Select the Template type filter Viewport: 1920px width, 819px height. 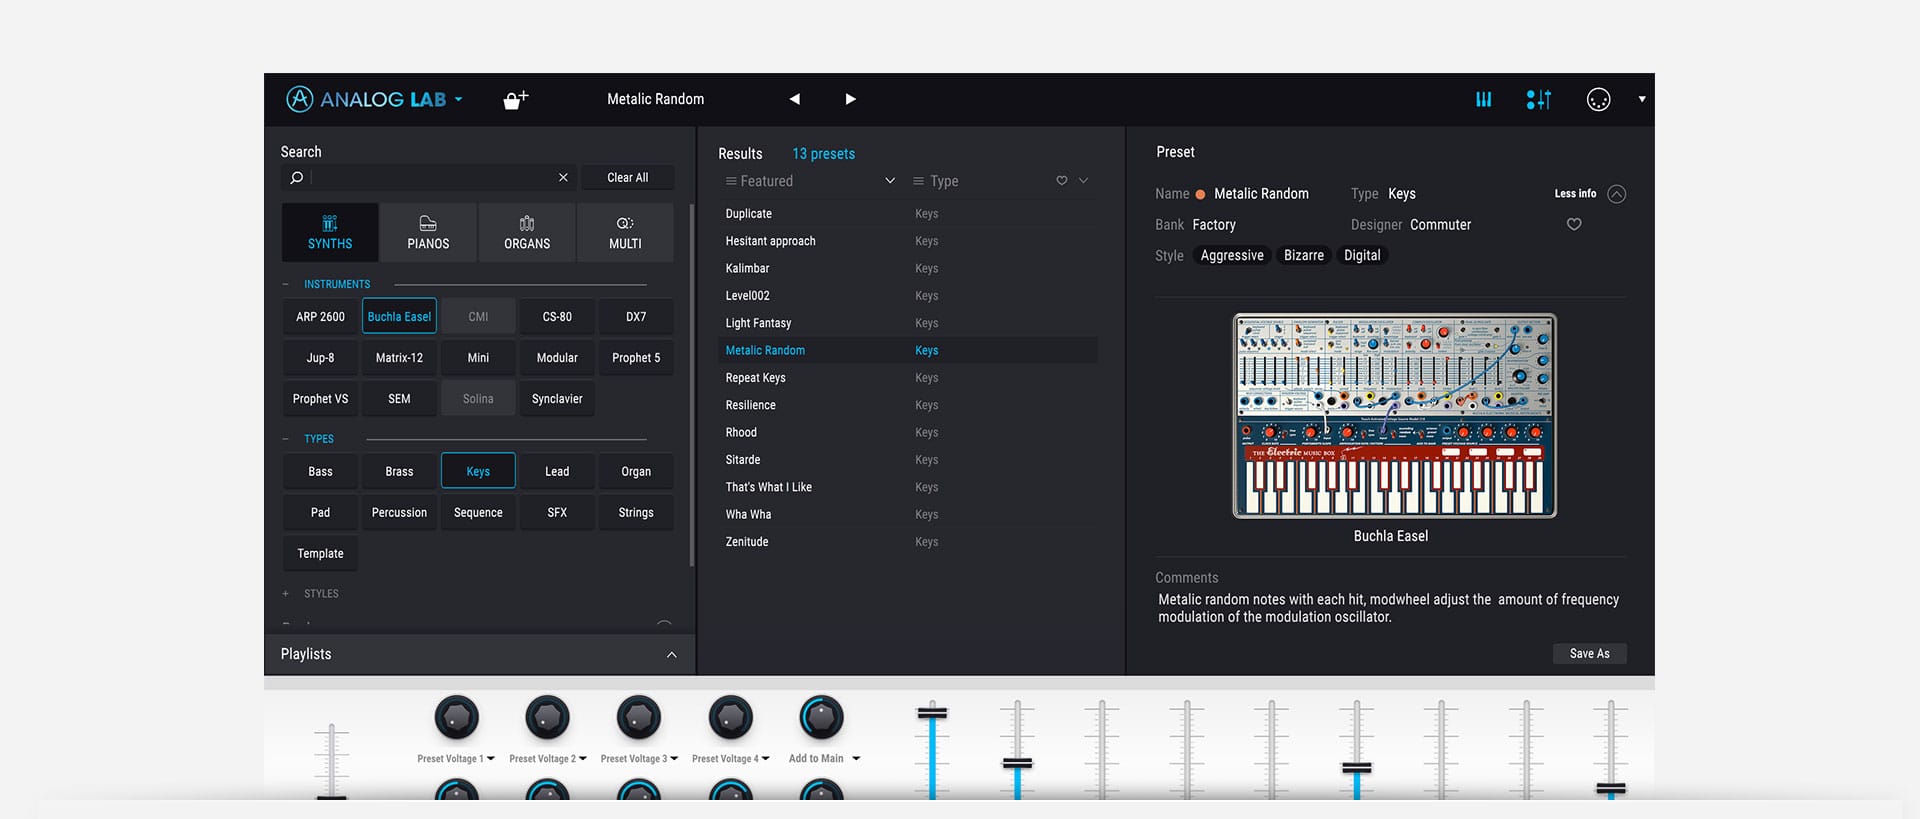pos(320,553)
